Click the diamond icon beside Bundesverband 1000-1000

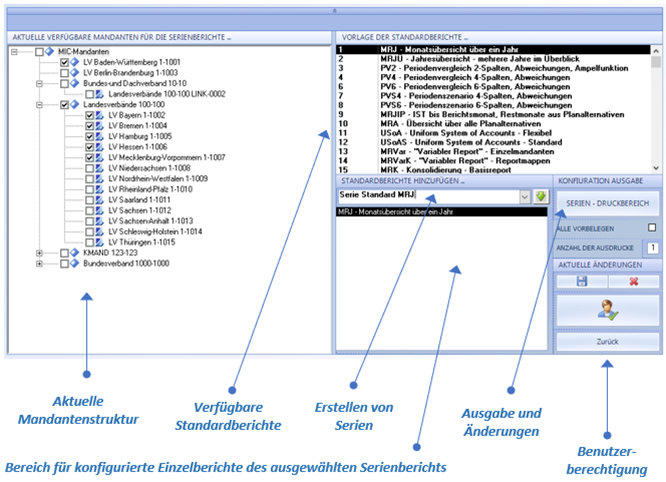[75, 264]
